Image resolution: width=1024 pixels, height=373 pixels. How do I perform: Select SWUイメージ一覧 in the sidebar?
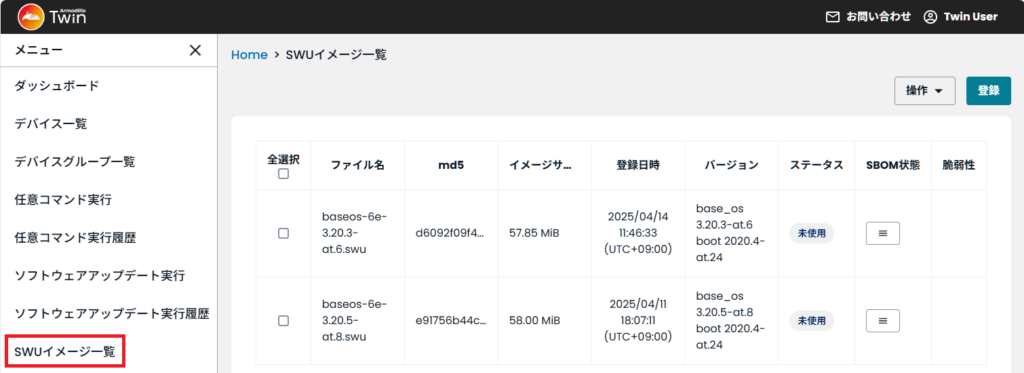pyautogui.click(x=65, y=351)
